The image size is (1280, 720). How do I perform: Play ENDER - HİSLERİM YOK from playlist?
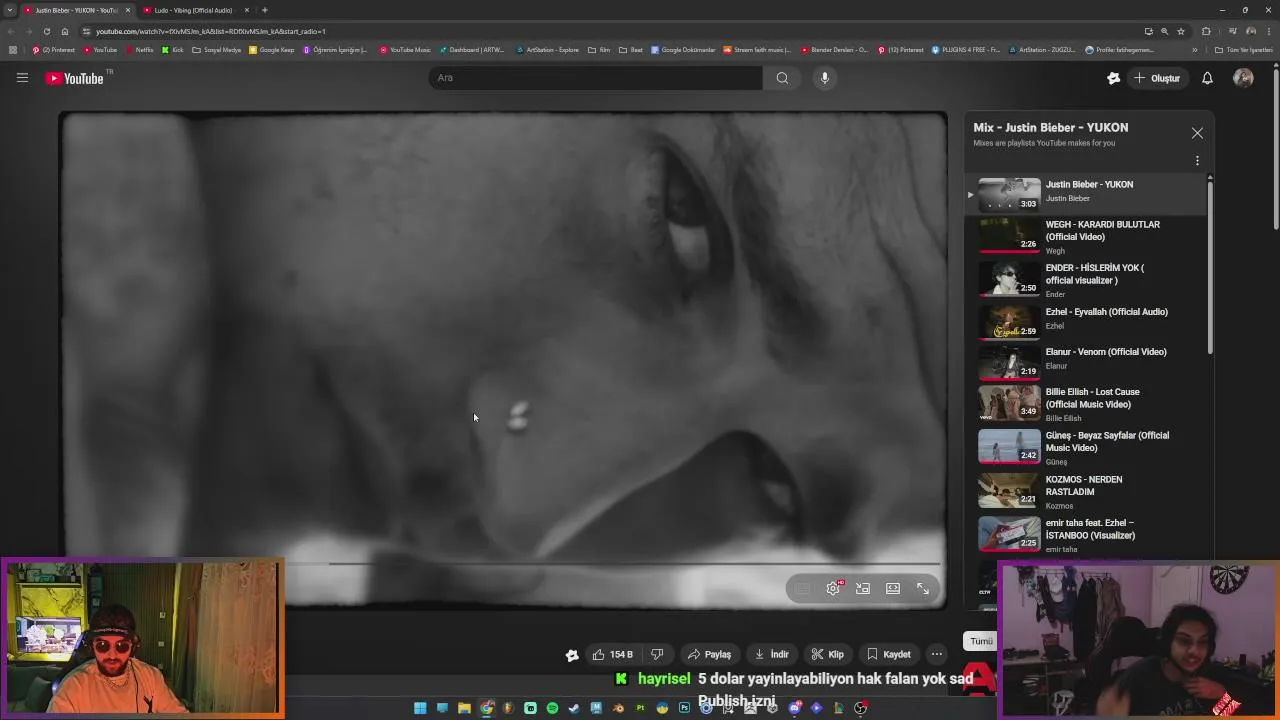(1088, 280)
